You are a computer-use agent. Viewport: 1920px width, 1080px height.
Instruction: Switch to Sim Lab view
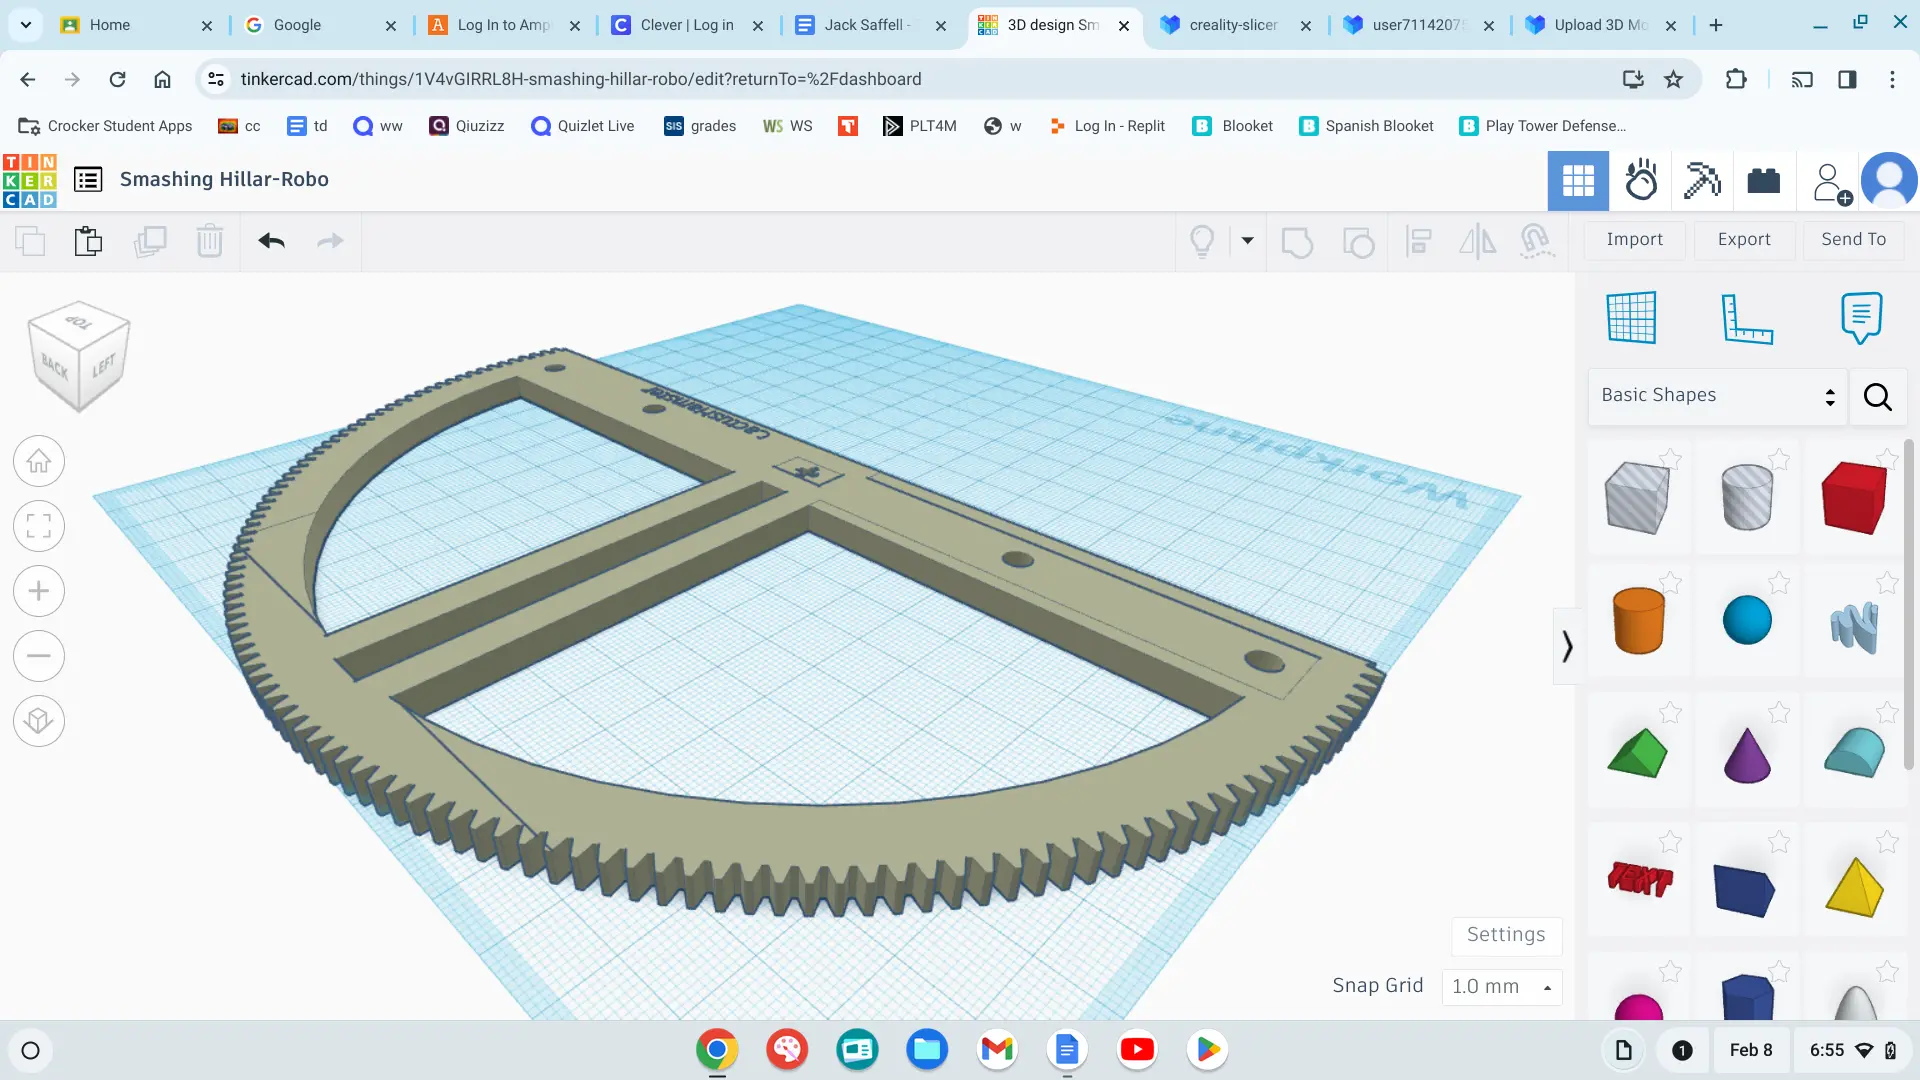pos(1640,181)
